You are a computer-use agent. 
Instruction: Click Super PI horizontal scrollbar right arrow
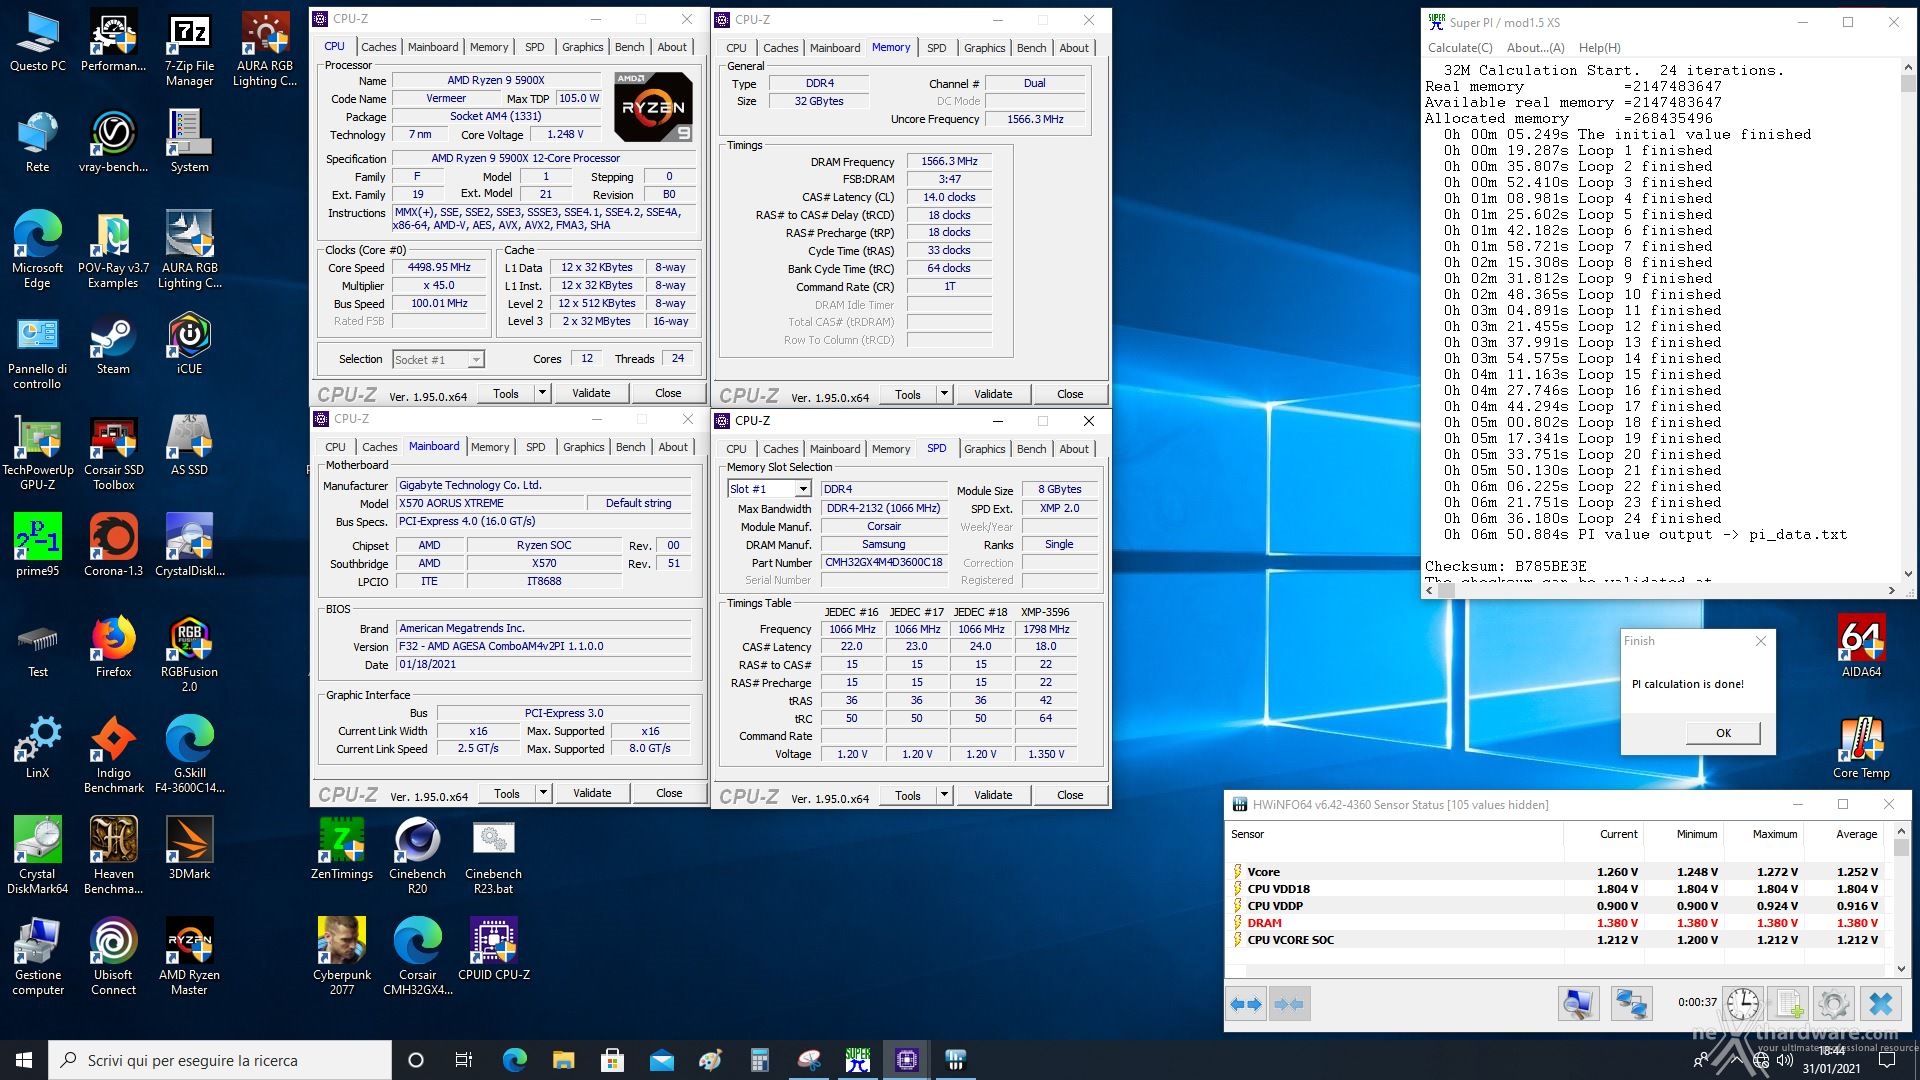click(x=1891, y=590)
